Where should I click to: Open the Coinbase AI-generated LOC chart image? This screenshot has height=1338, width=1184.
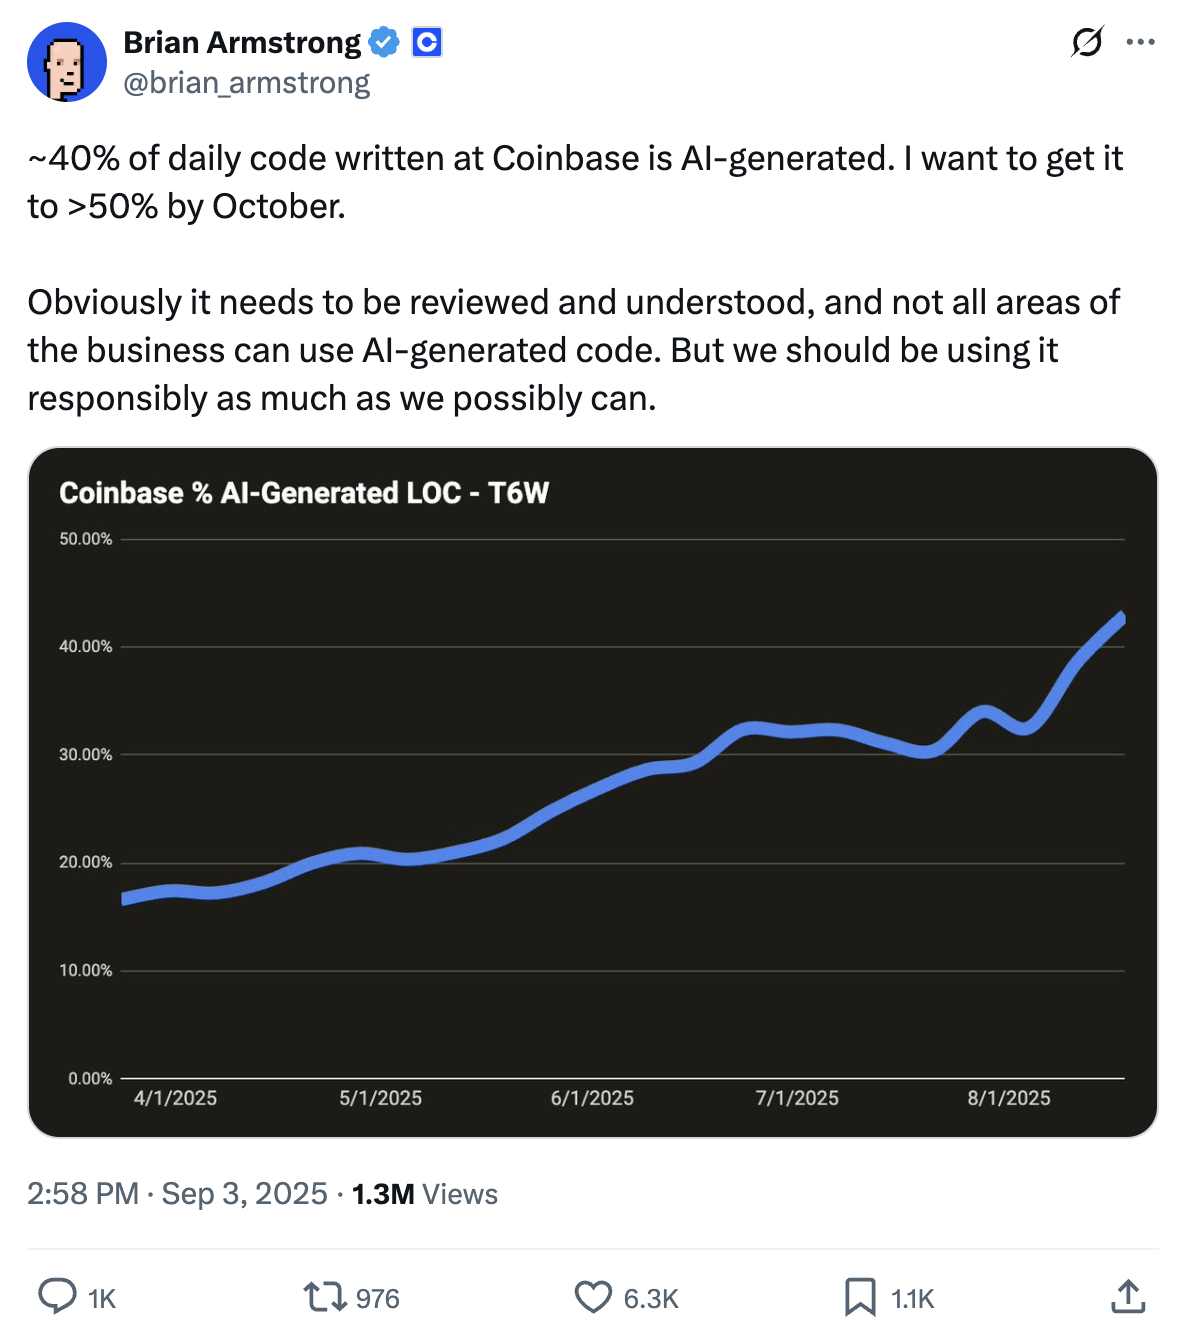click(x=592, y=792)
